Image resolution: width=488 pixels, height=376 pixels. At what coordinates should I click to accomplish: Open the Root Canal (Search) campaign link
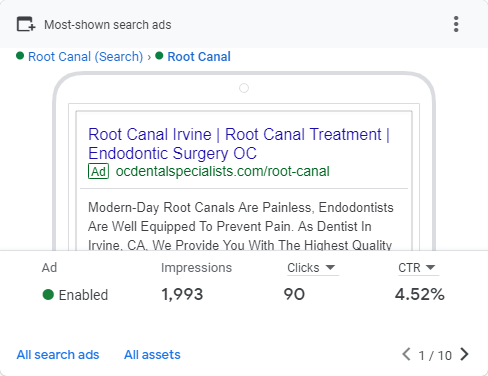86,57
